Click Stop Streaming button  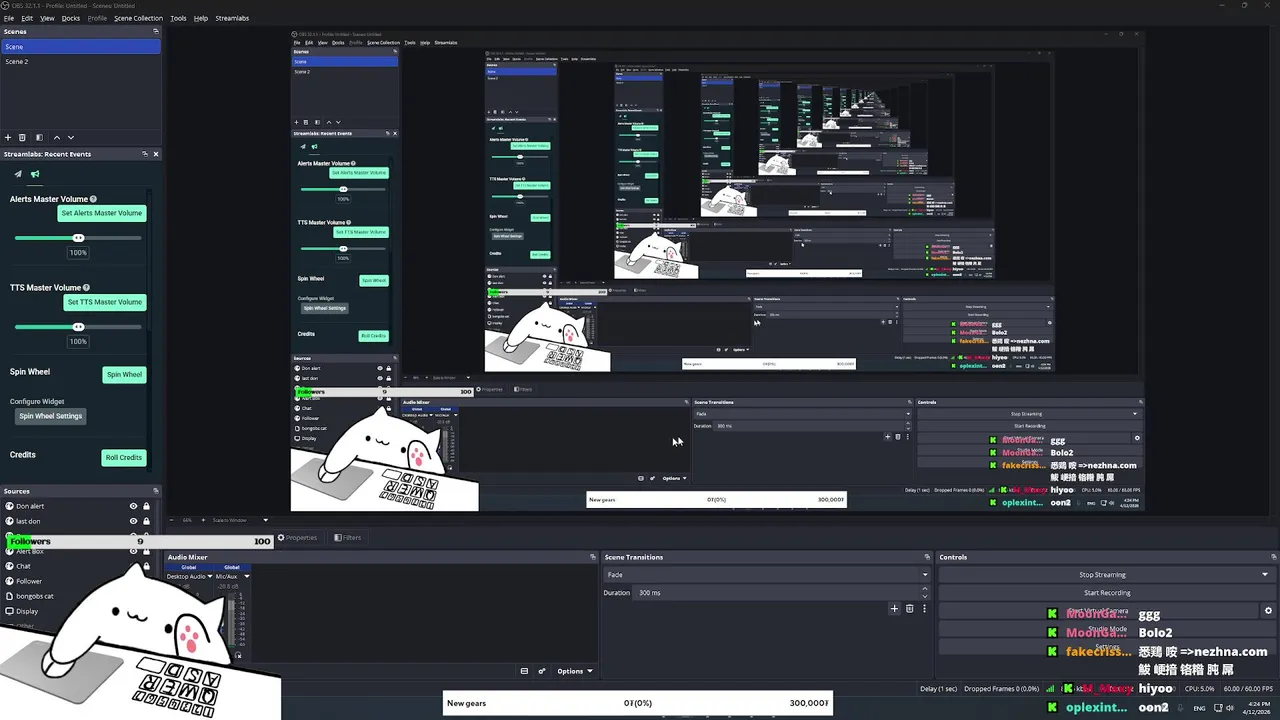(x=1102, y=575)
